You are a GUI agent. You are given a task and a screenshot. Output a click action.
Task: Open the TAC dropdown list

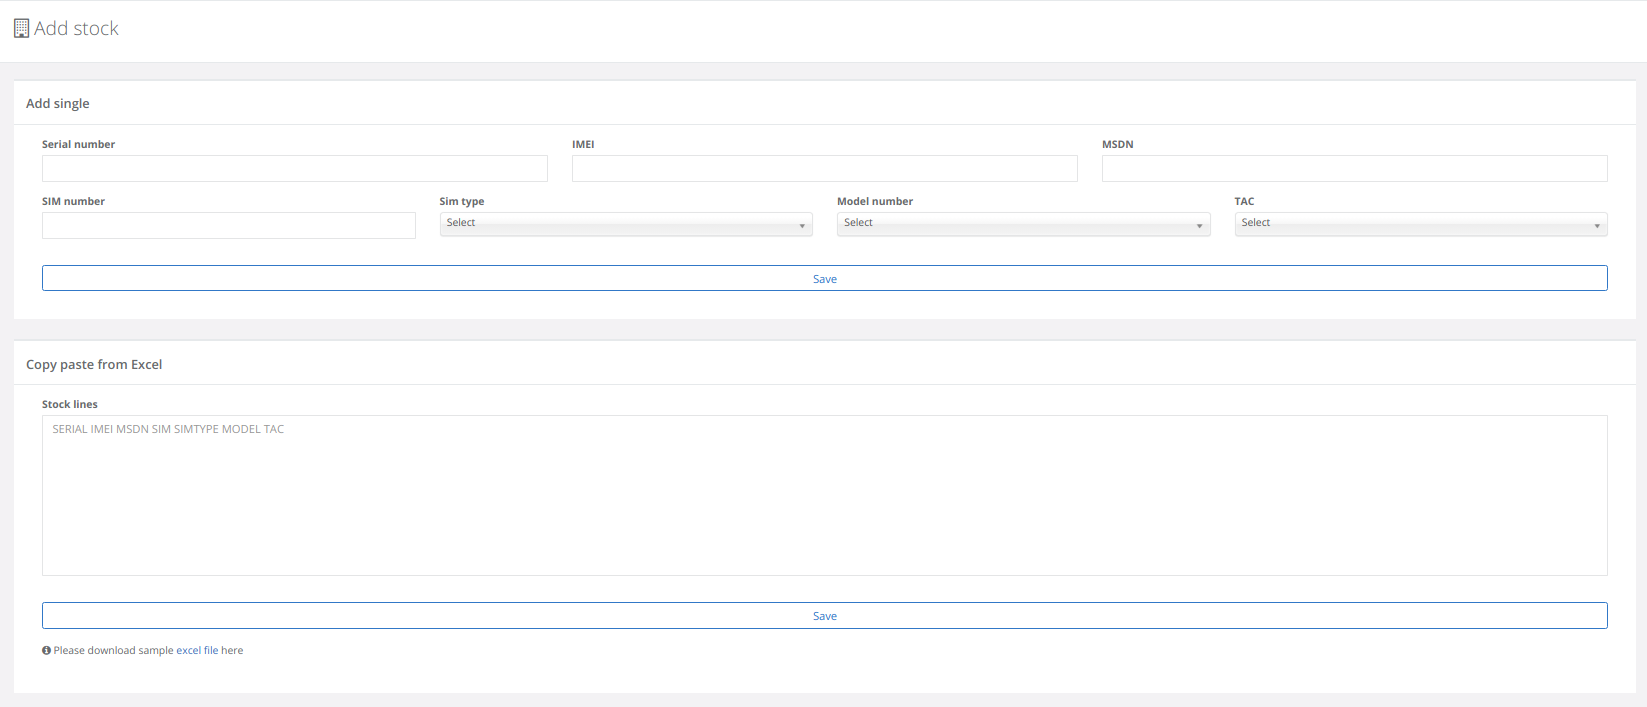pos(1420,224)
